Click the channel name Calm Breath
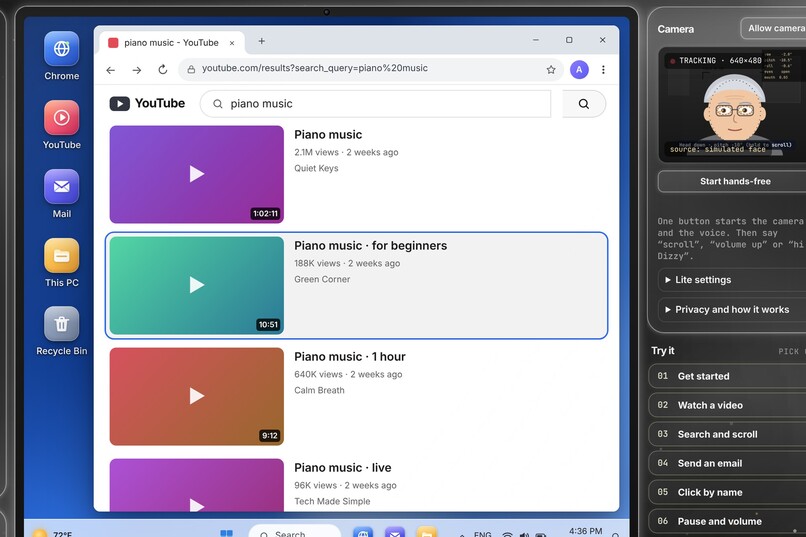Viewport: 806px width, 537px height. (319, 390)
